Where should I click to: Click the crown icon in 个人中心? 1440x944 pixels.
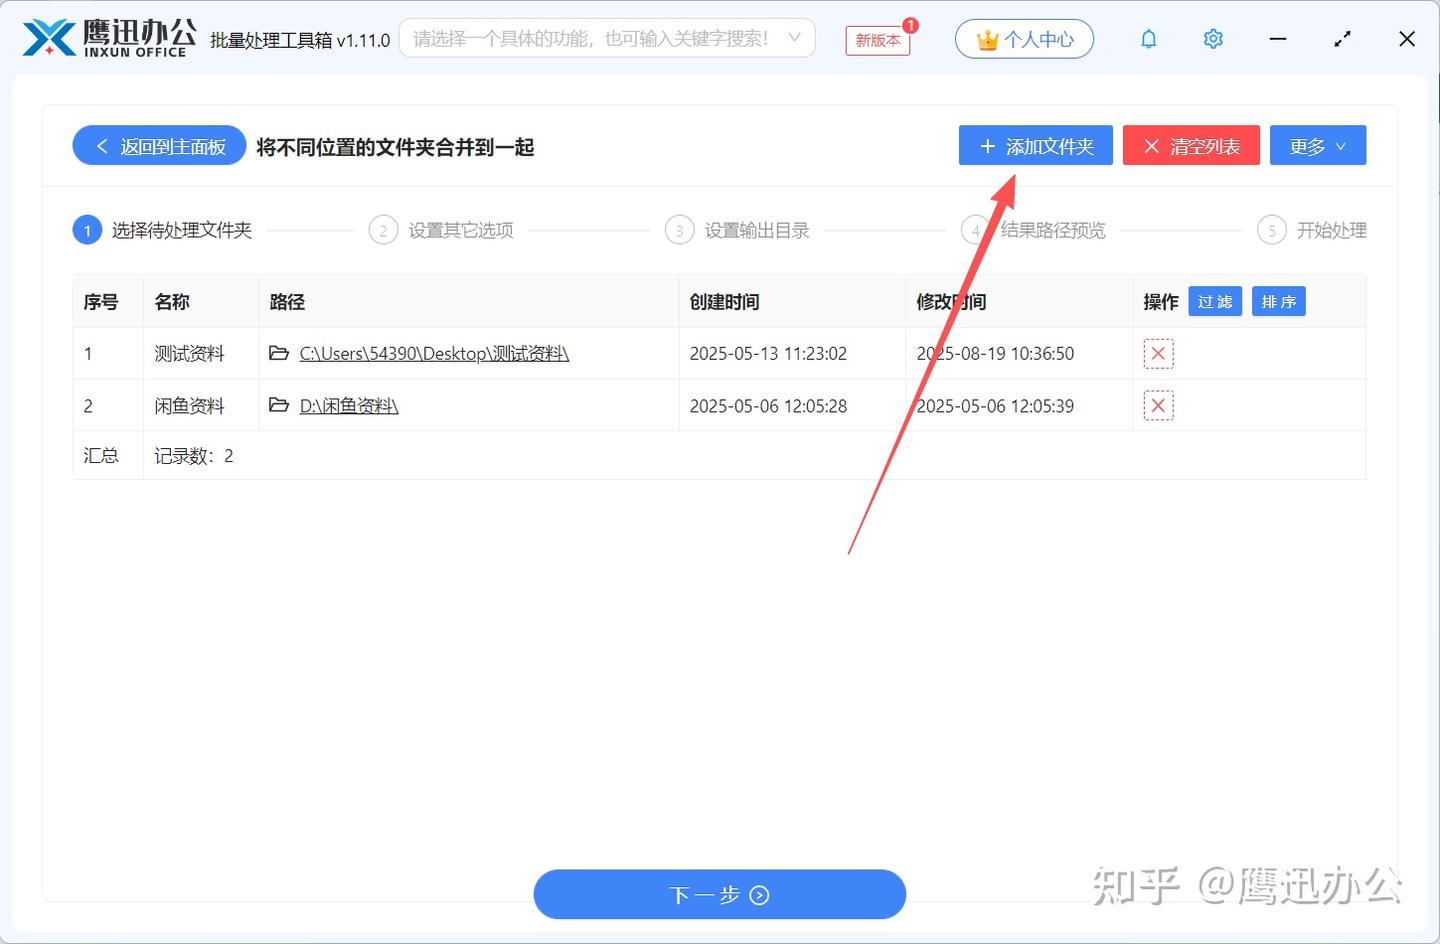986,39
